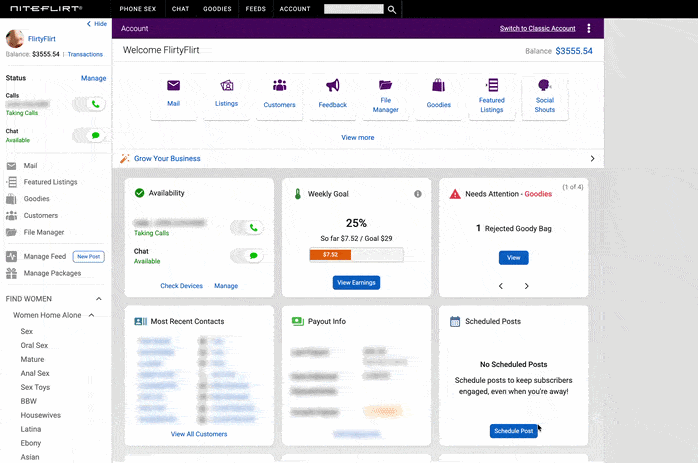Image resolution: width=698 pixels, height=464 pixels.
Task: Open the ACCOUNT menu
Action: click(x=295, y=9)
